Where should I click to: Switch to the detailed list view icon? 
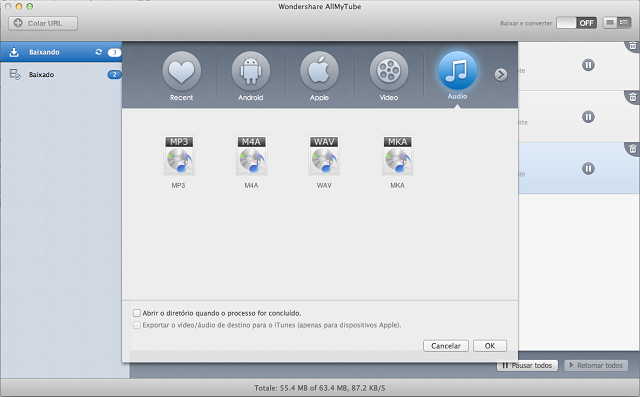(x=624, y=22)
